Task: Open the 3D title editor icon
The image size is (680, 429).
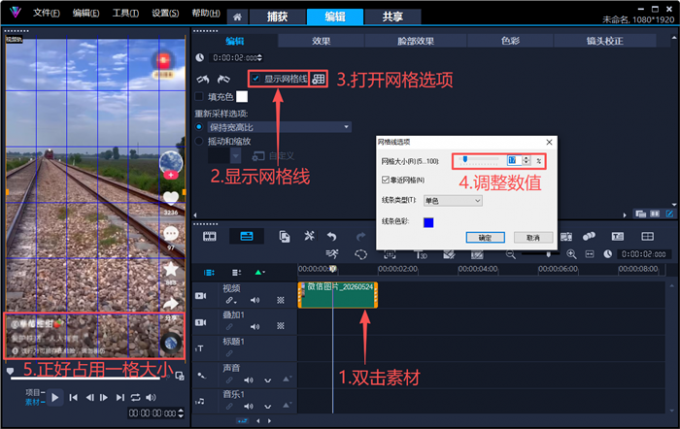Action: coord(421,255)
